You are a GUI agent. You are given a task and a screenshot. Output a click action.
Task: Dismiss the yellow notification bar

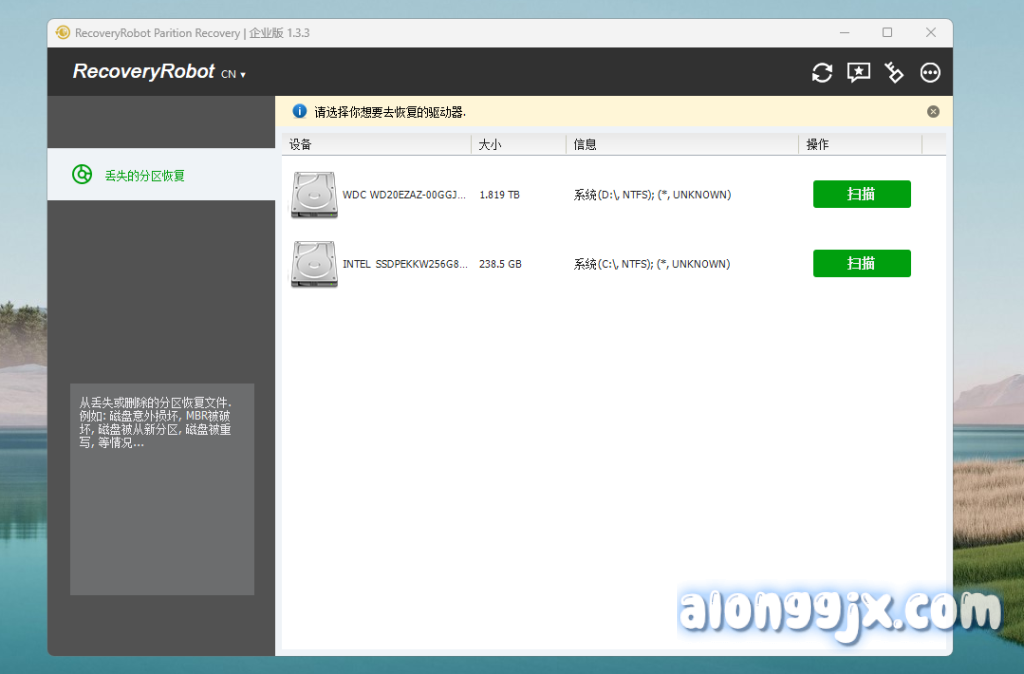[933, 111]
